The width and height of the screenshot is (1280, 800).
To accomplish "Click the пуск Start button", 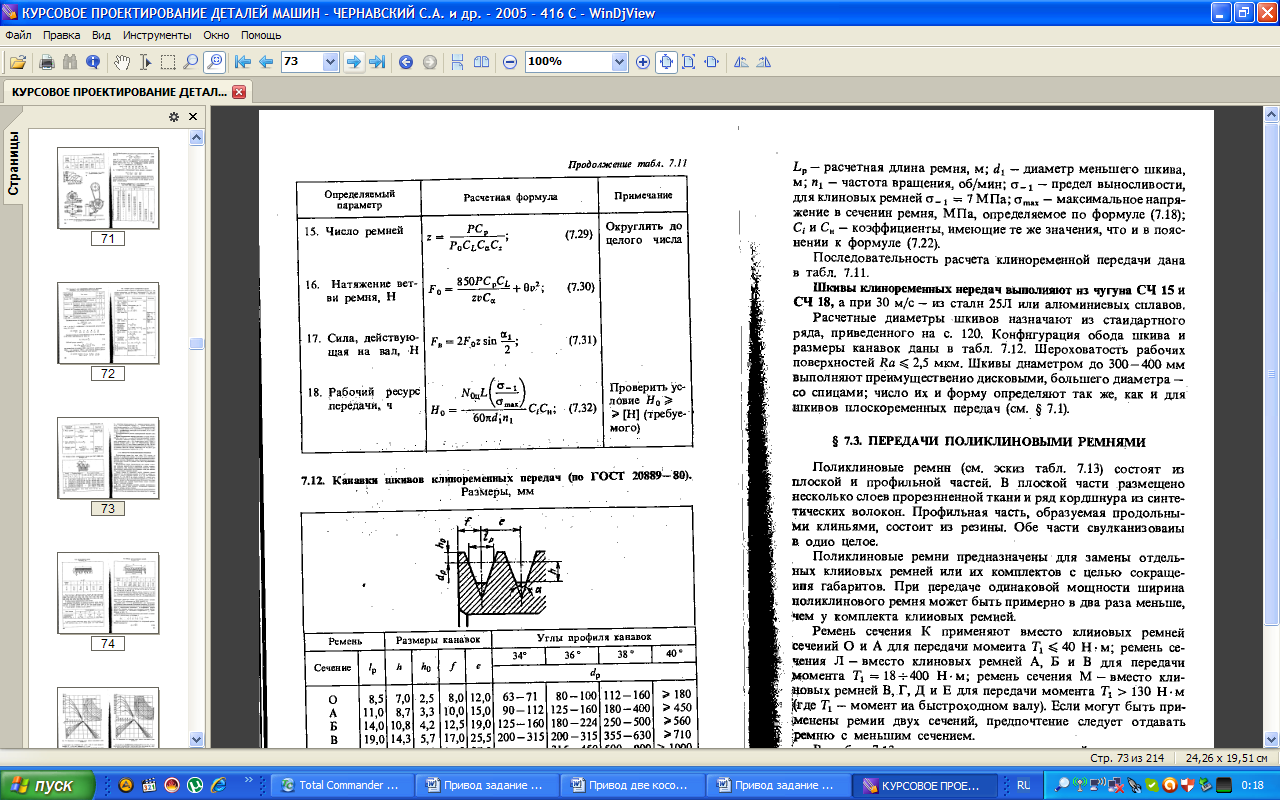I will 47,785.
